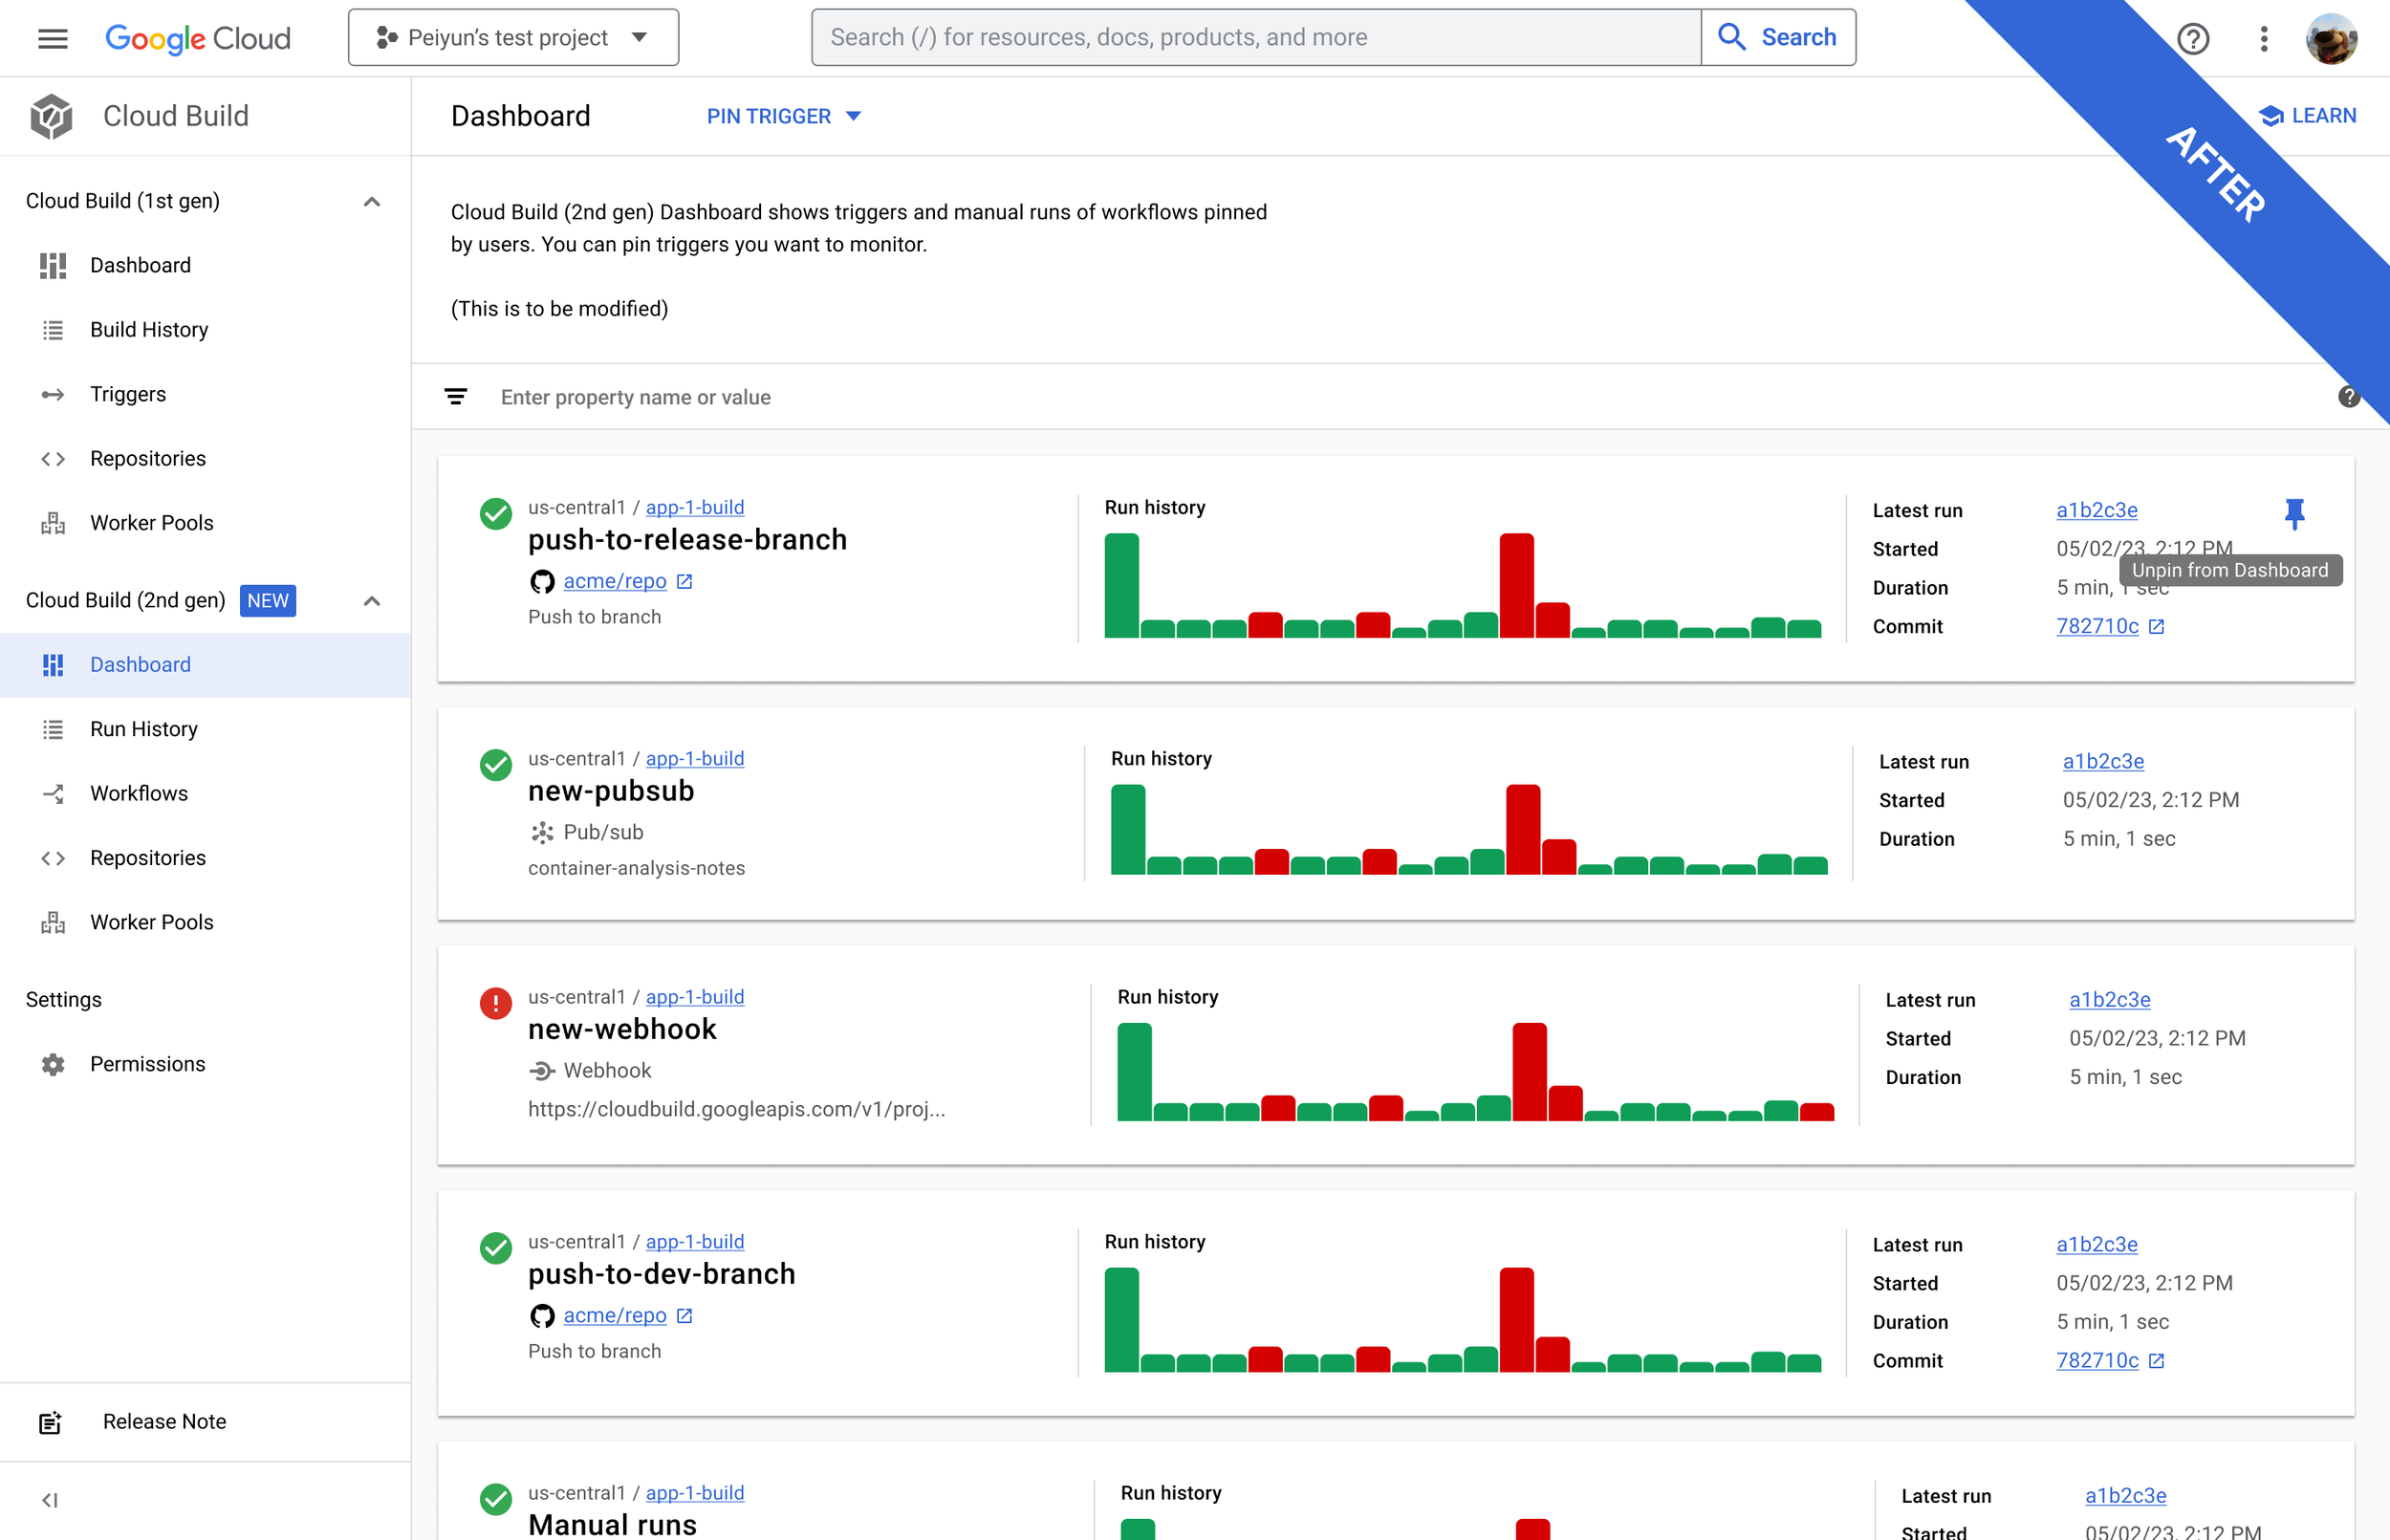Open external link icon next to commit 782710c in push-to-release-branch
Image resolution: width=2390 pixels, height=1540 pixels.
point(2157,627)
